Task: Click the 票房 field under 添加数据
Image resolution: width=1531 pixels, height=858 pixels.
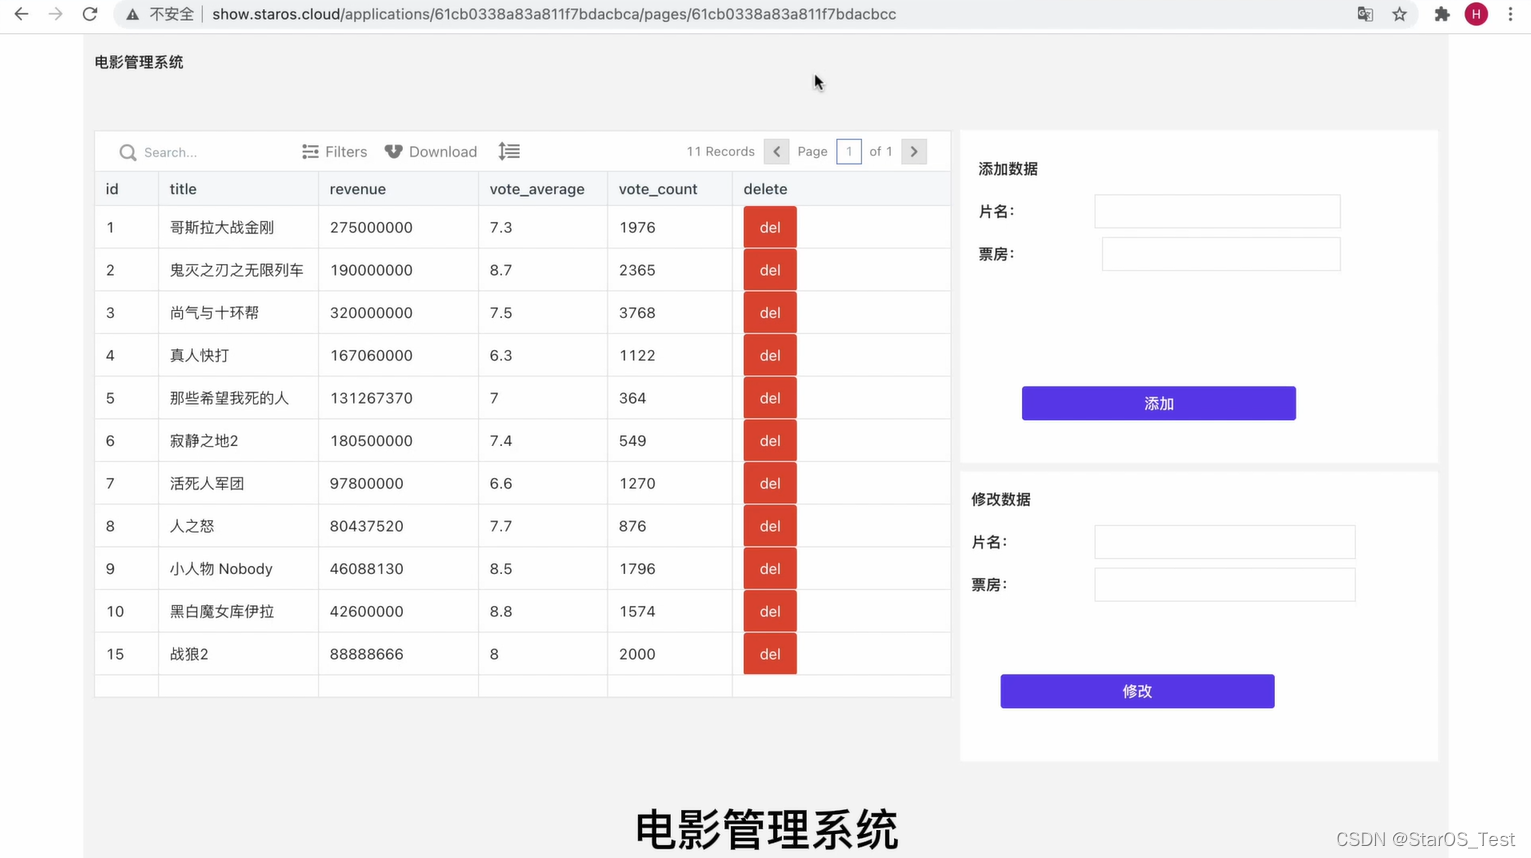Action: click(x=1221, y=254)
